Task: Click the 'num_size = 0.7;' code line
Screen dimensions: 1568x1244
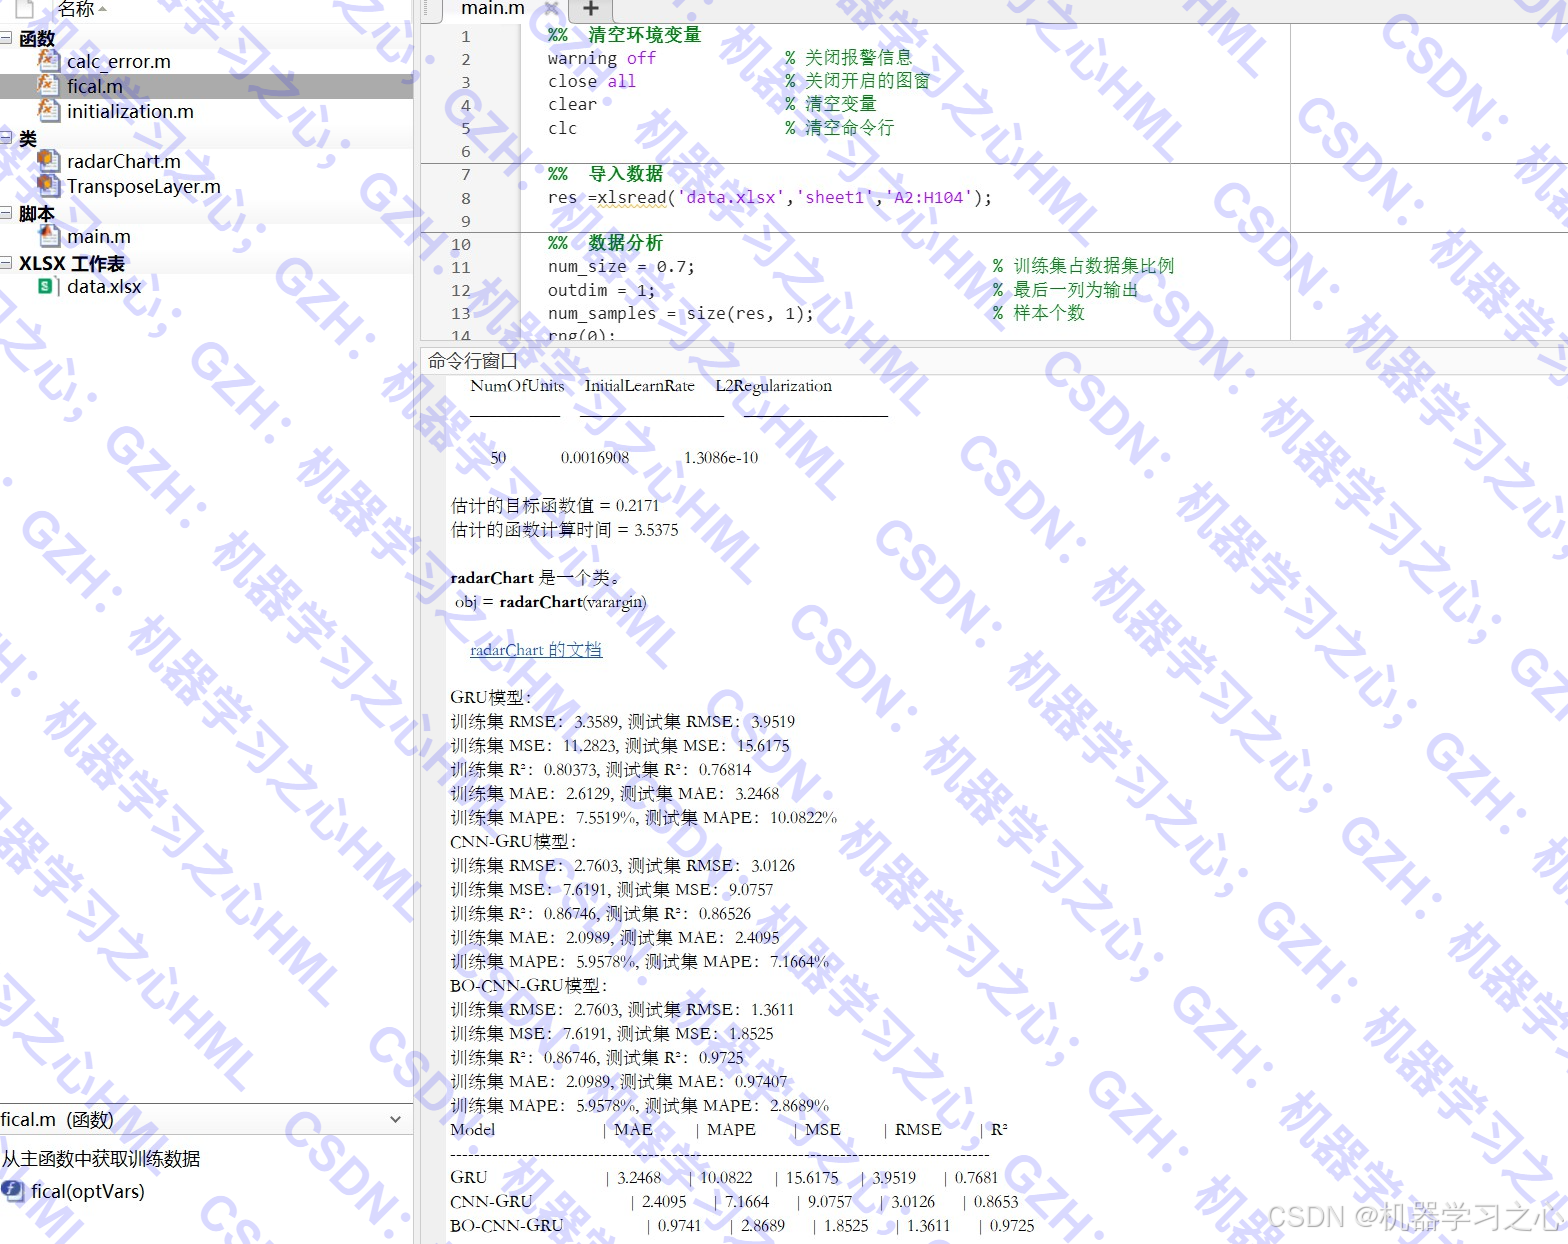Action: tap(621, 266)
